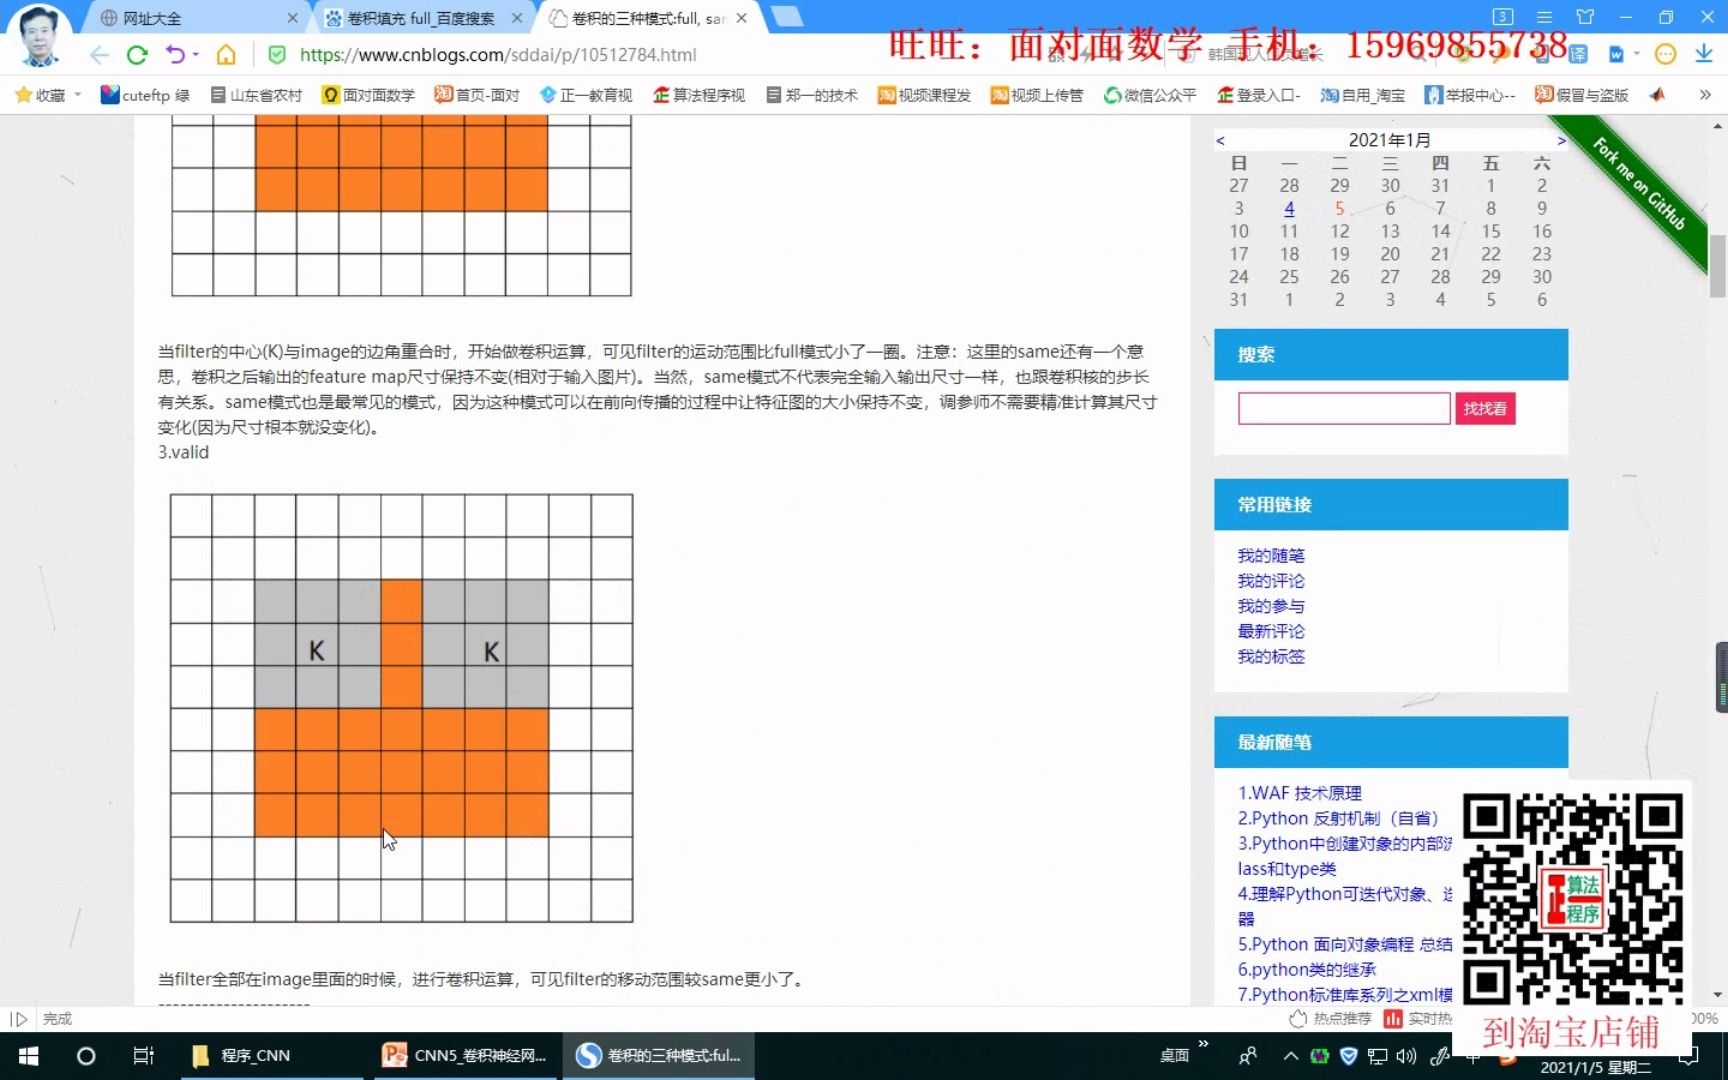Go back with the browser back arrow
1728x1080 pixels.
(98, 54)
